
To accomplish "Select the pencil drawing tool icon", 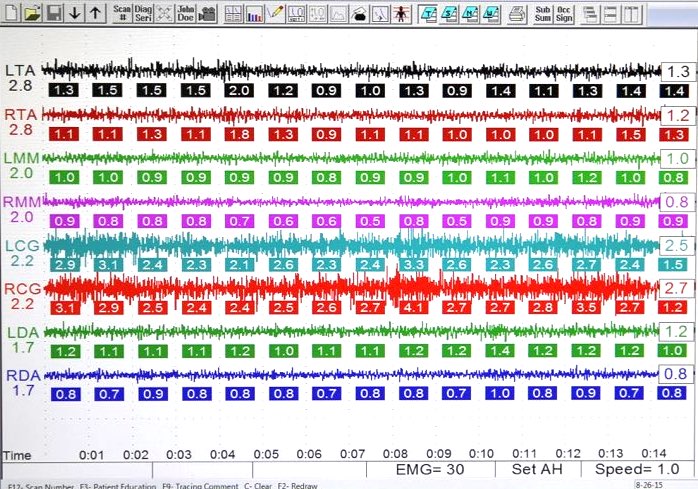I will pos(276,13).
